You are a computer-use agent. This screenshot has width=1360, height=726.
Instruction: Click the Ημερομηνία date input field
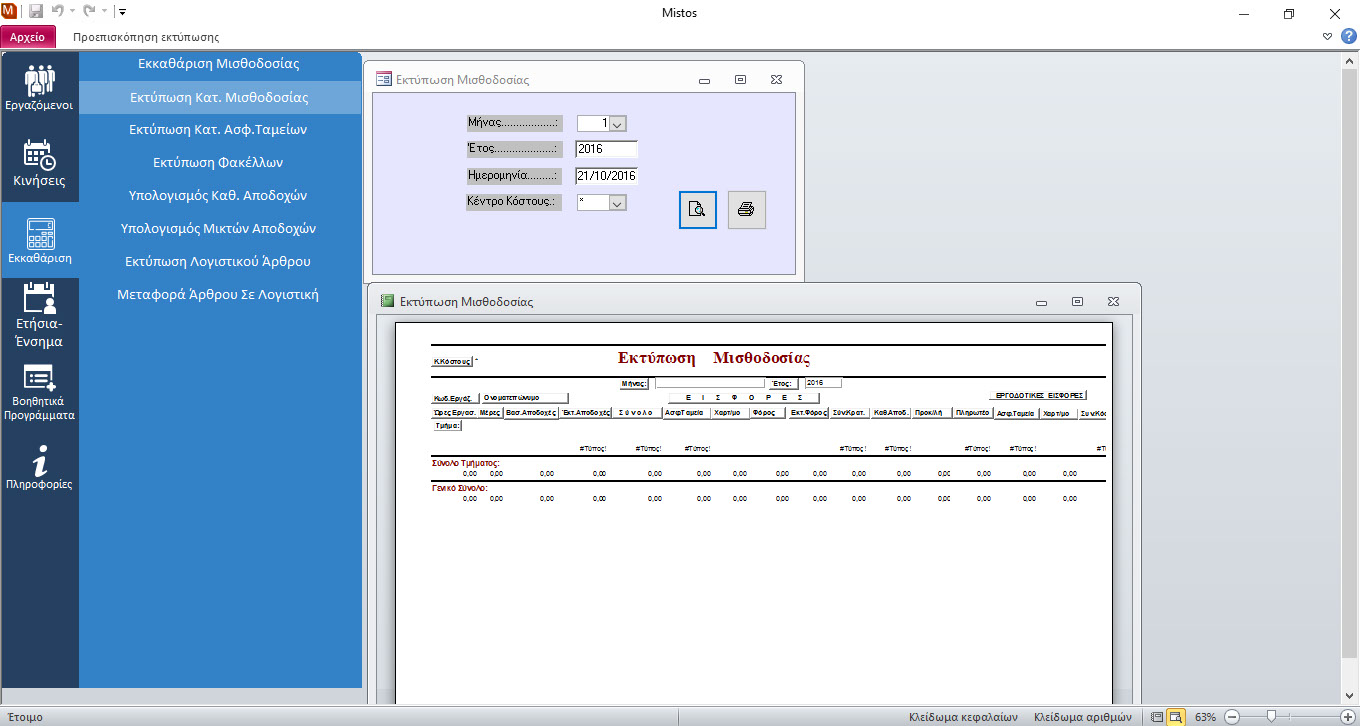[606, 176]
